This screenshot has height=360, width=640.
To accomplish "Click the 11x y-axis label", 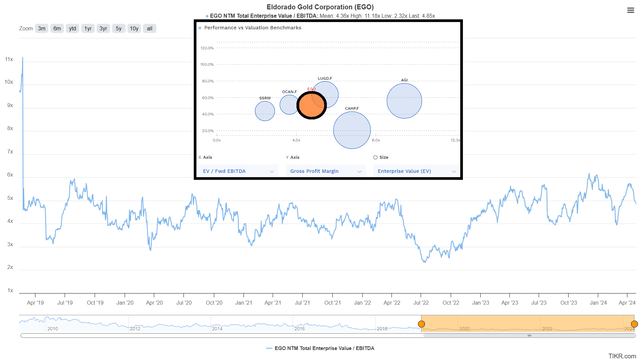I will 9,59.
